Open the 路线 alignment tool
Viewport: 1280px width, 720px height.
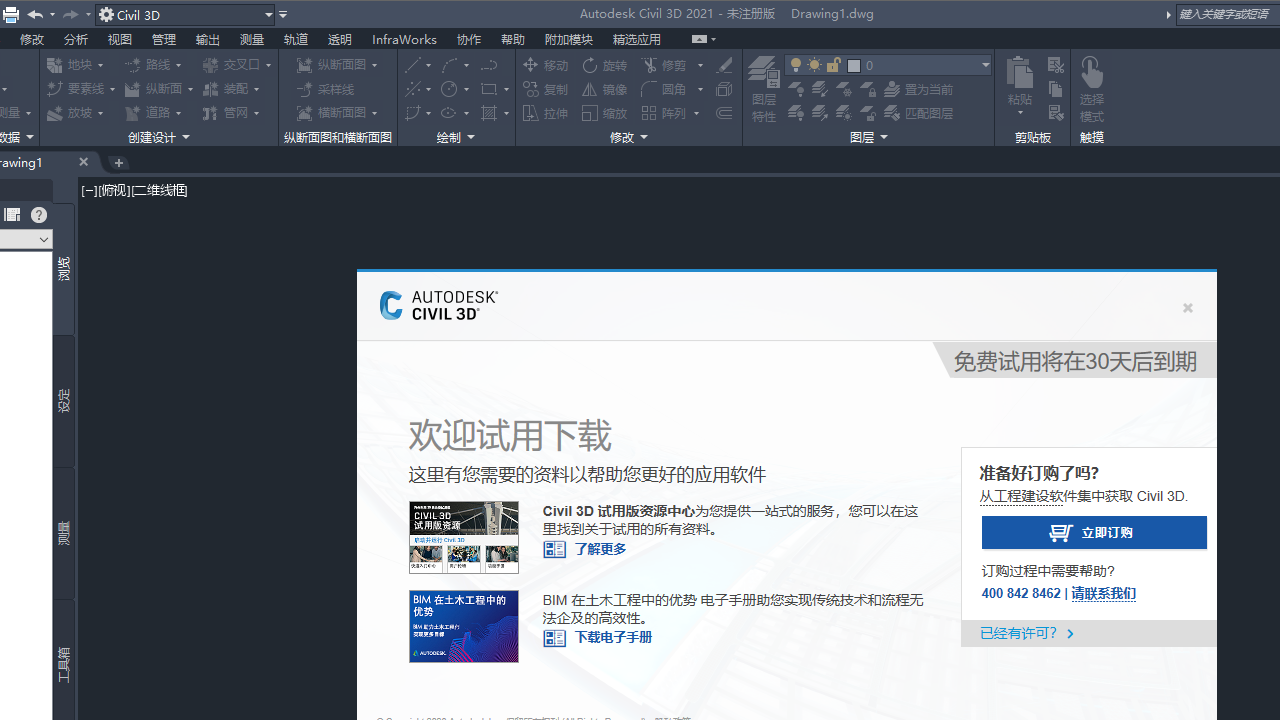pos(153,65)
